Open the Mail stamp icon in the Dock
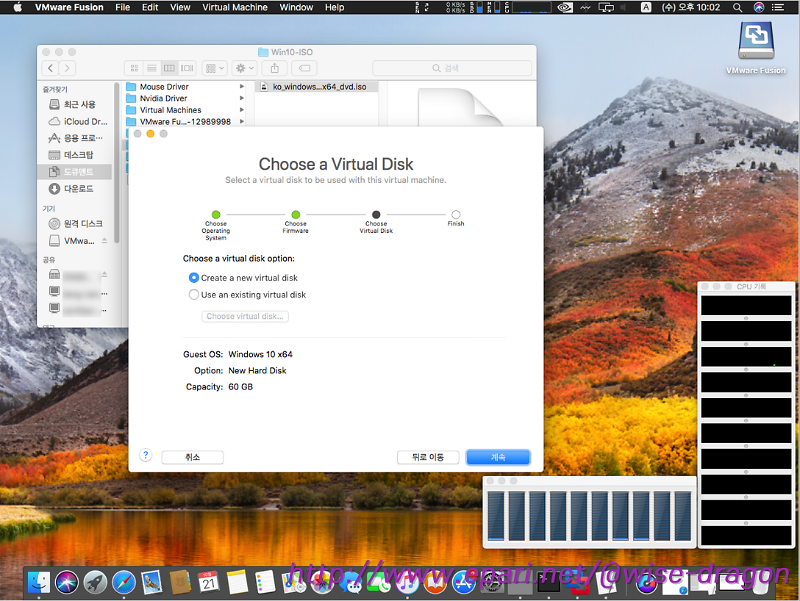Screen dimensions: 800x601 152,582
